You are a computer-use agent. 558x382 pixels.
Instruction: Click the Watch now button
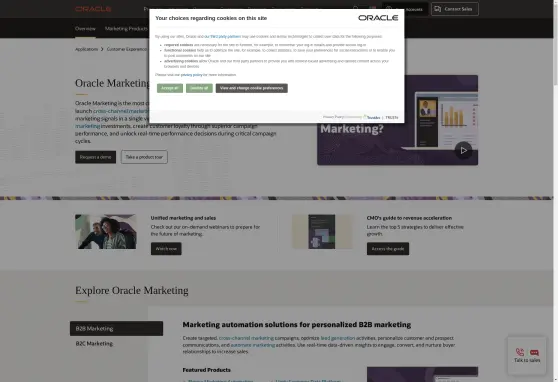click(166, 248)
